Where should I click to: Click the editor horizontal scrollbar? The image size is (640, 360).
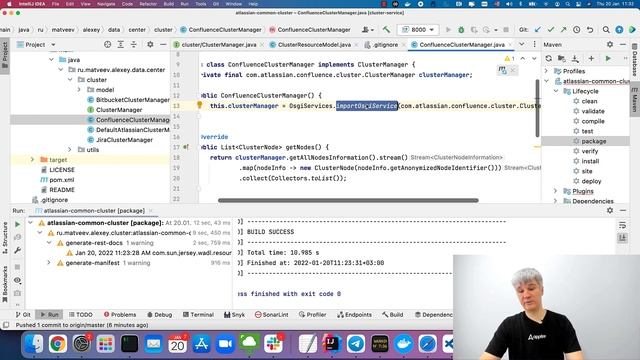(x=348, y=200)
